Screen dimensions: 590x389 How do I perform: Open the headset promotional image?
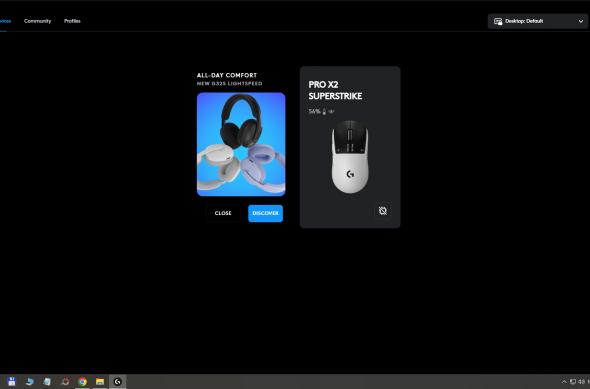(241, 144)
